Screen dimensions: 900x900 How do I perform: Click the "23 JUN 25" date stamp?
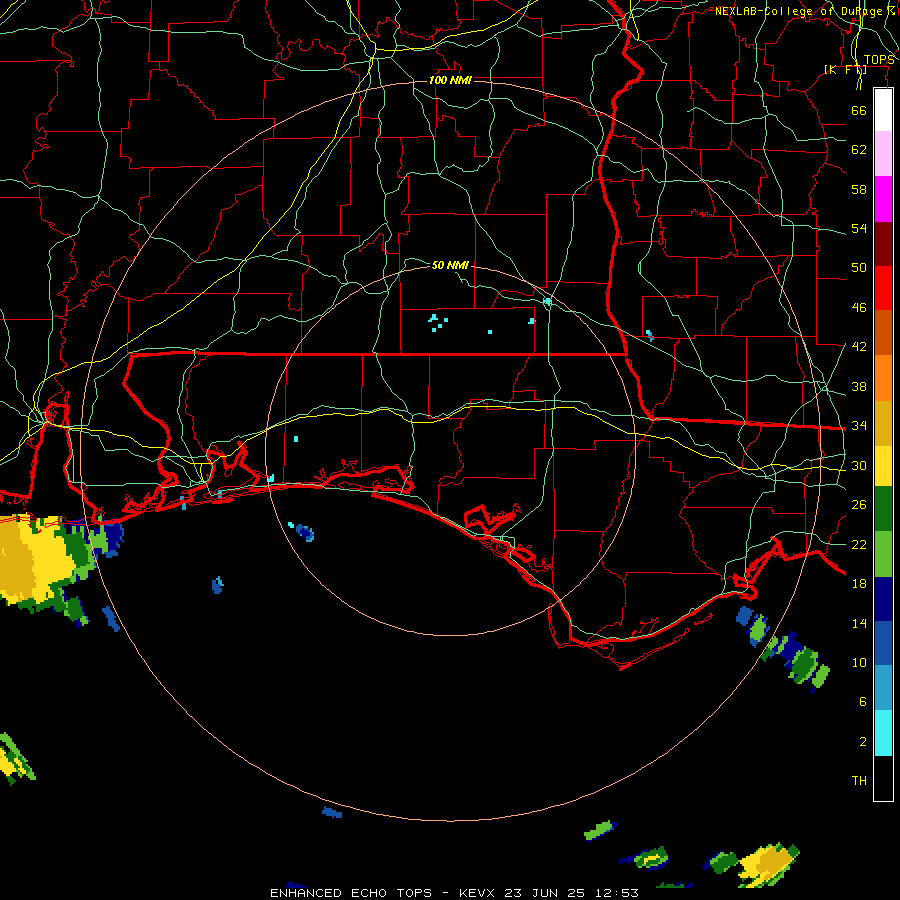545,893
